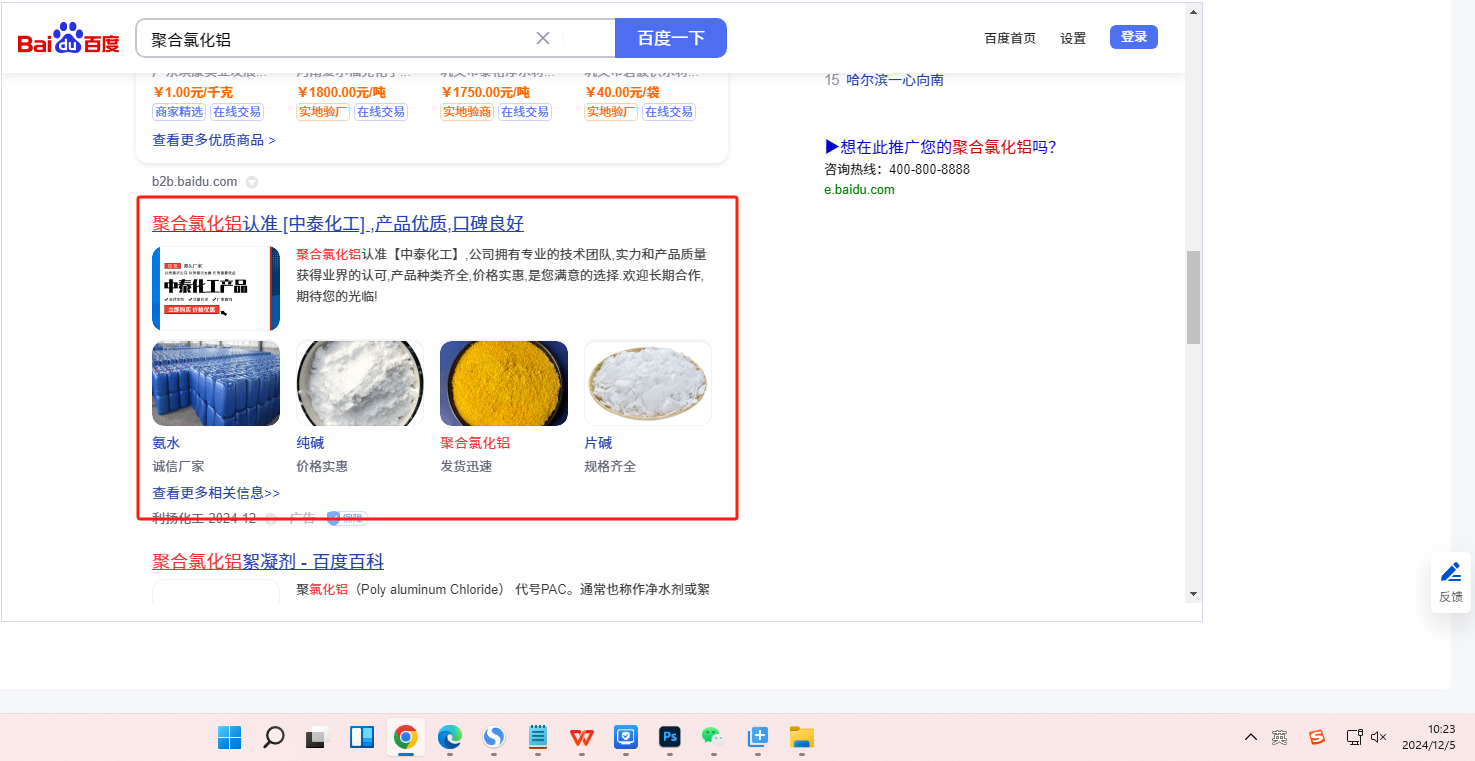Screen dimensions: 1475x761
Task: Open the notepad app on the taskbar
Action: pos(538,738)
